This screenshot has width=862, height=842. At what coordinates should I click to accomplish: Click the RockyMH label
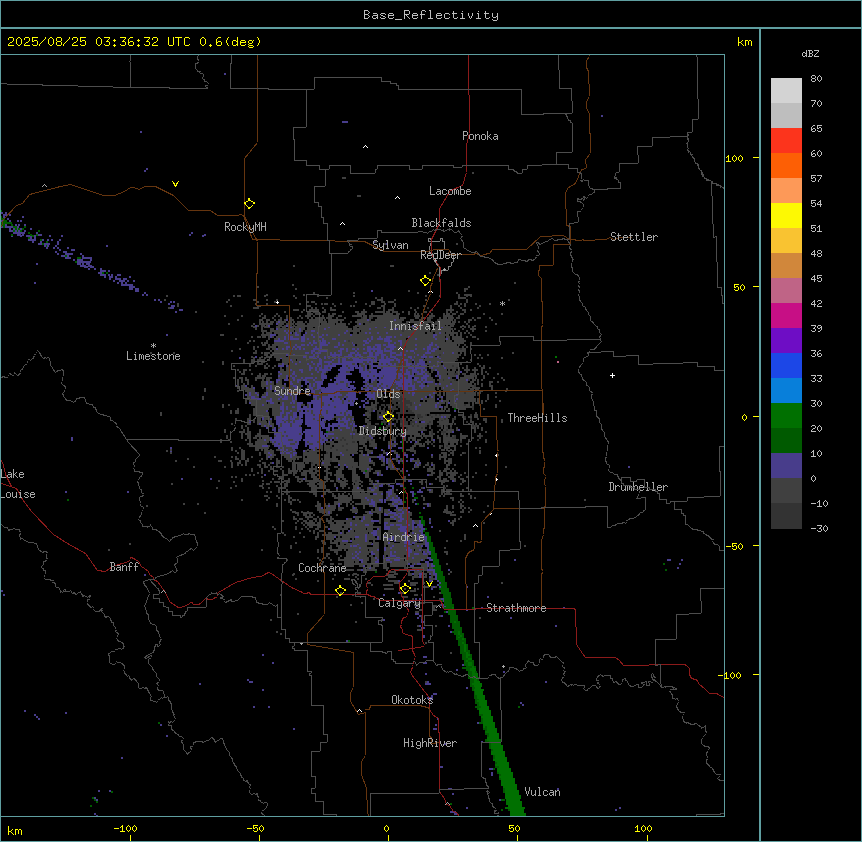(245, 227)
